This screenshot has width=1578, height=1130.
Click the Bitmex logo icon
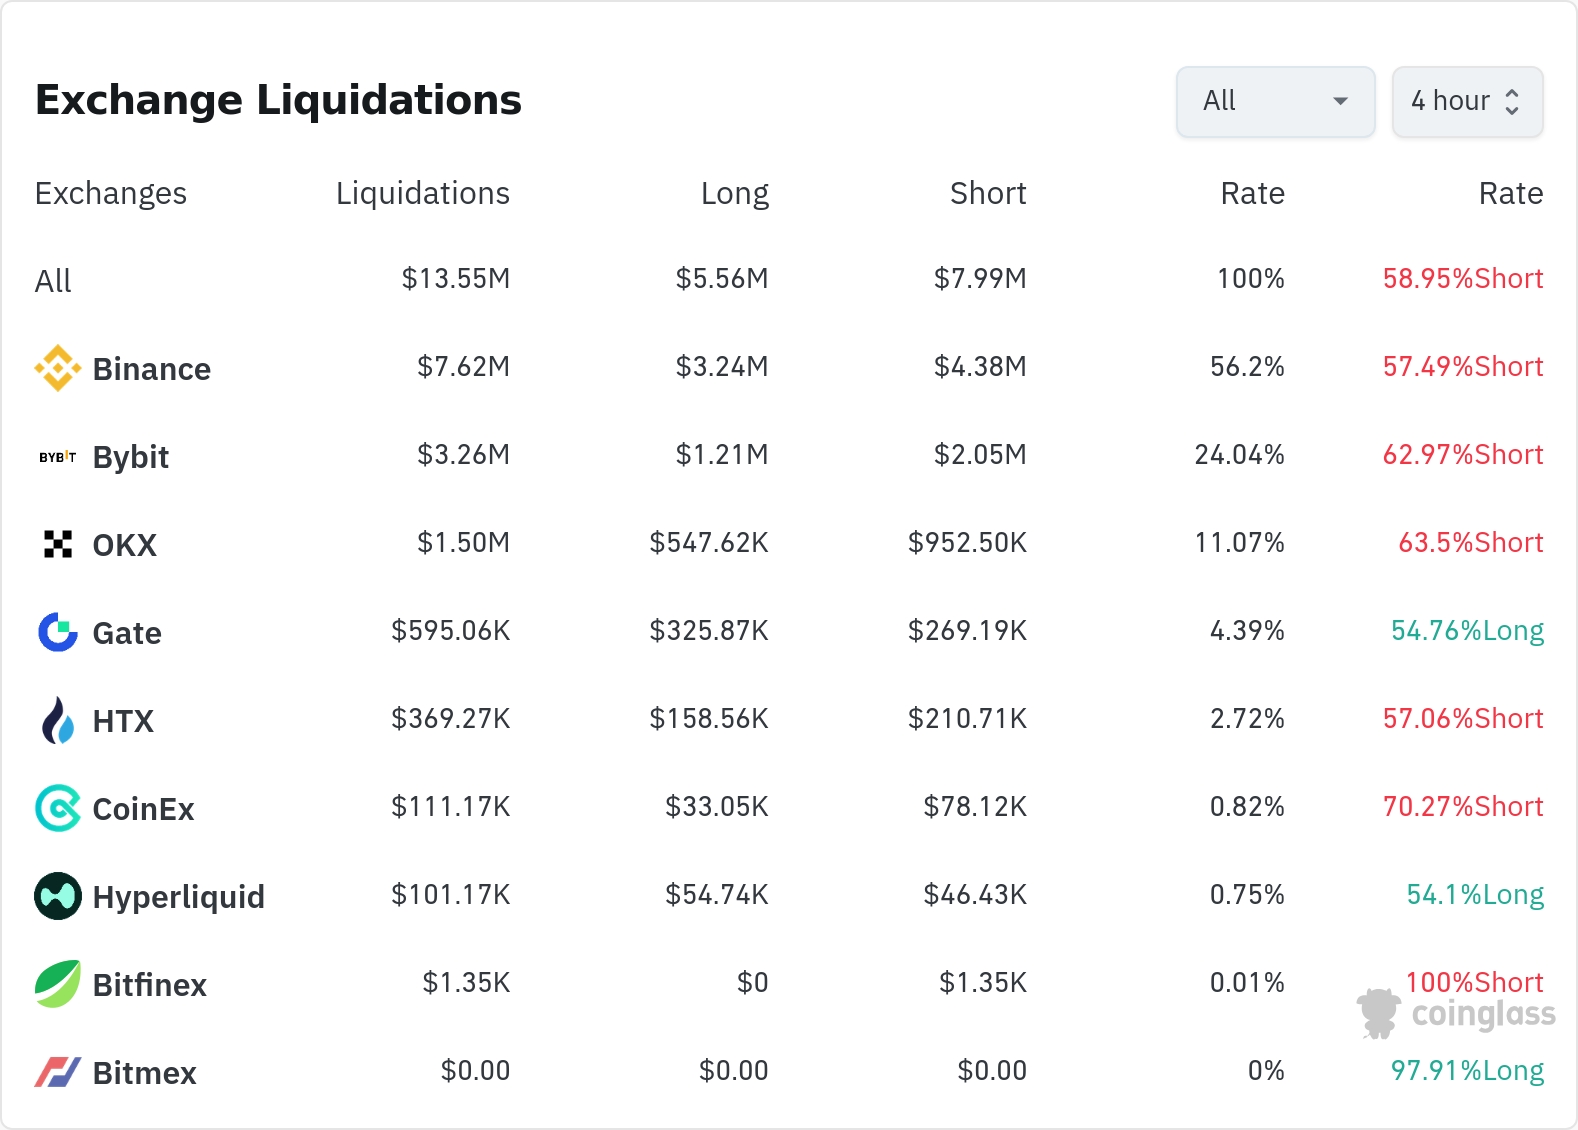click(57, 1072)
